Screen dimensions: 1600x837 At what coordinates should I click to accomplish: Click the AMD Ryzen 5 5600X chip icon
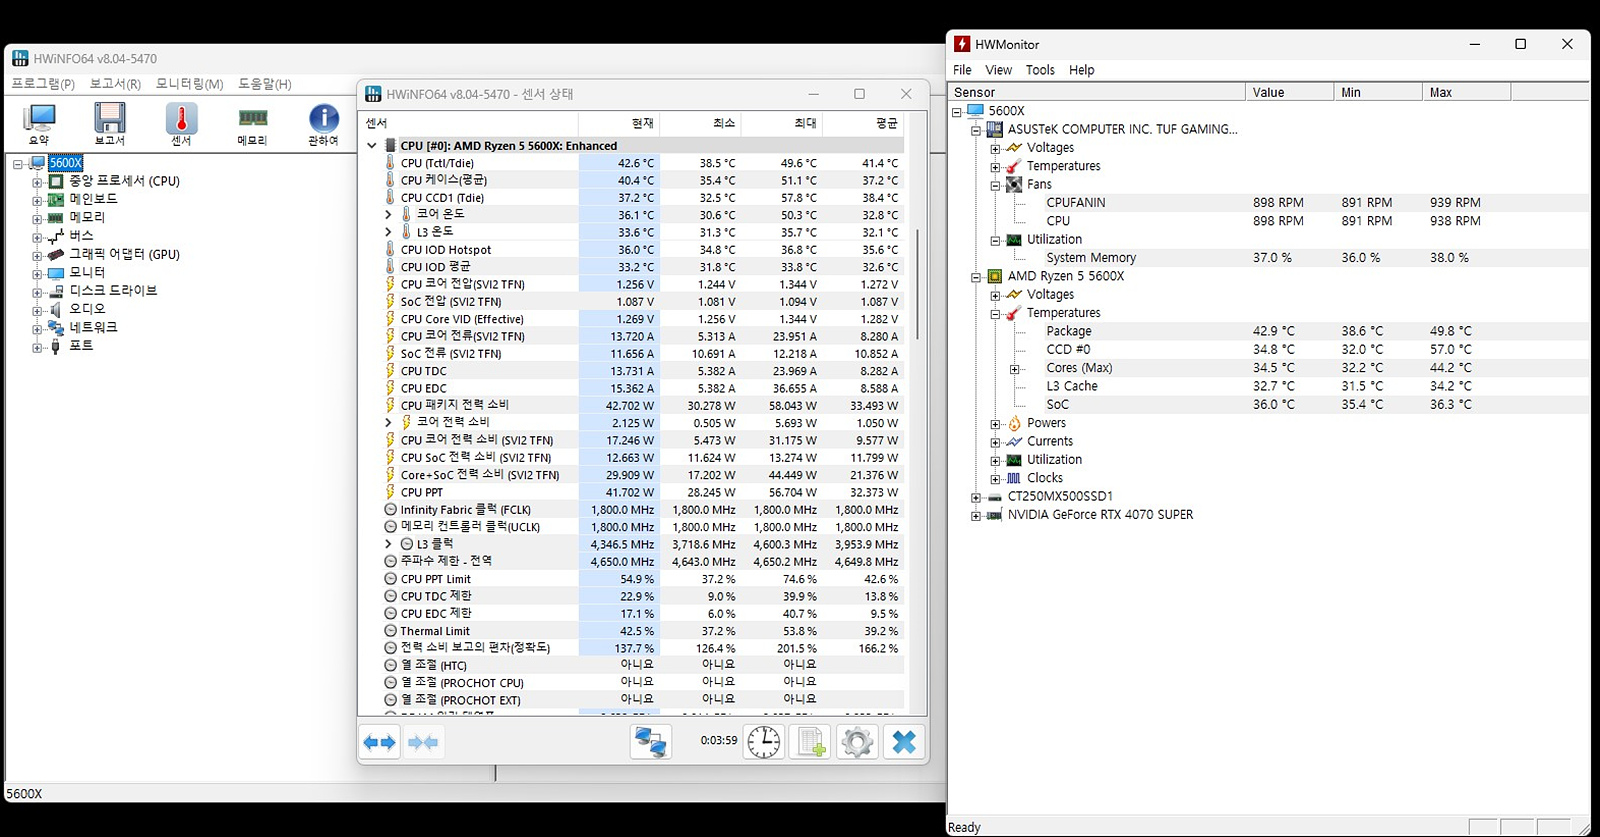pos(994,276)
